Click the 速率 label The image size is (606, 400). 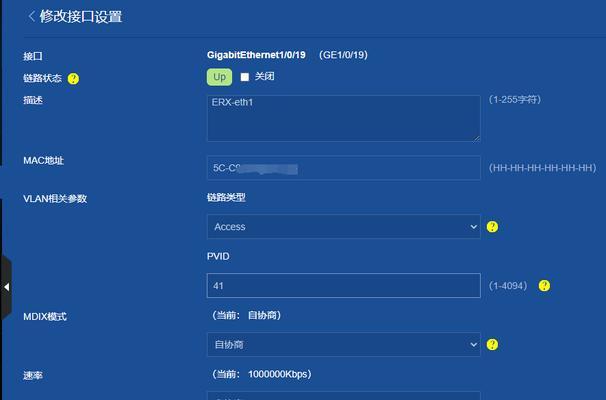[x=33, y=375]
